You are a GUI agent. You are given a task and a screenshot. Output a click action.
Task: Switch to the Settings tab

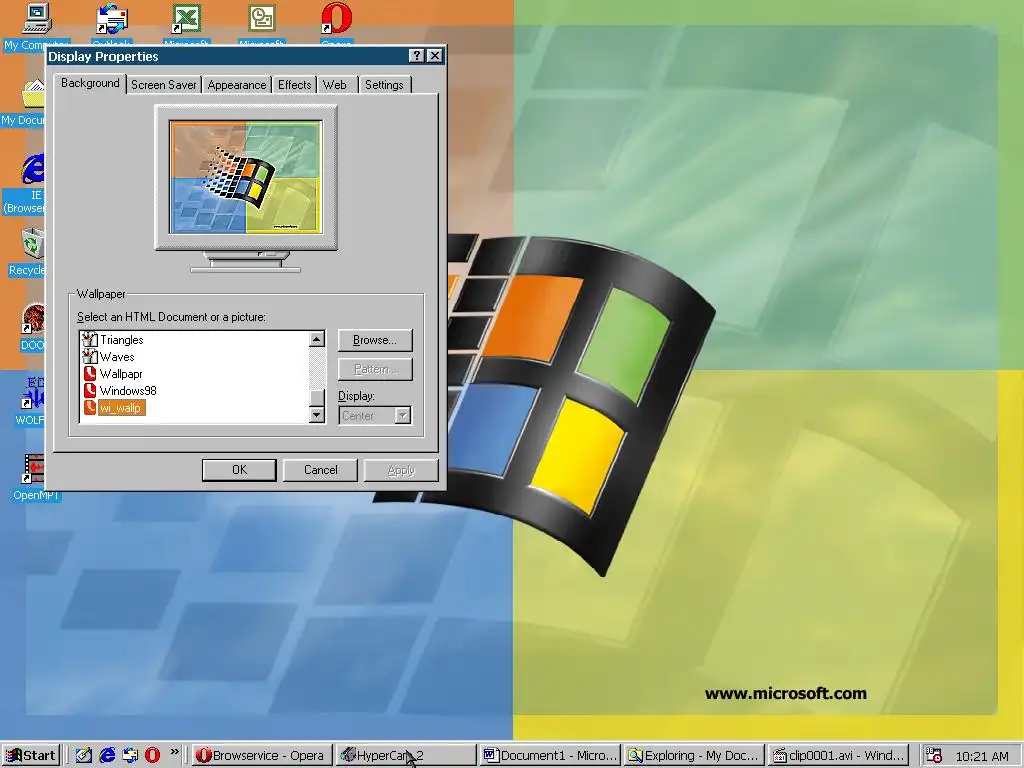pyautogui.click(x=384, y=85)
